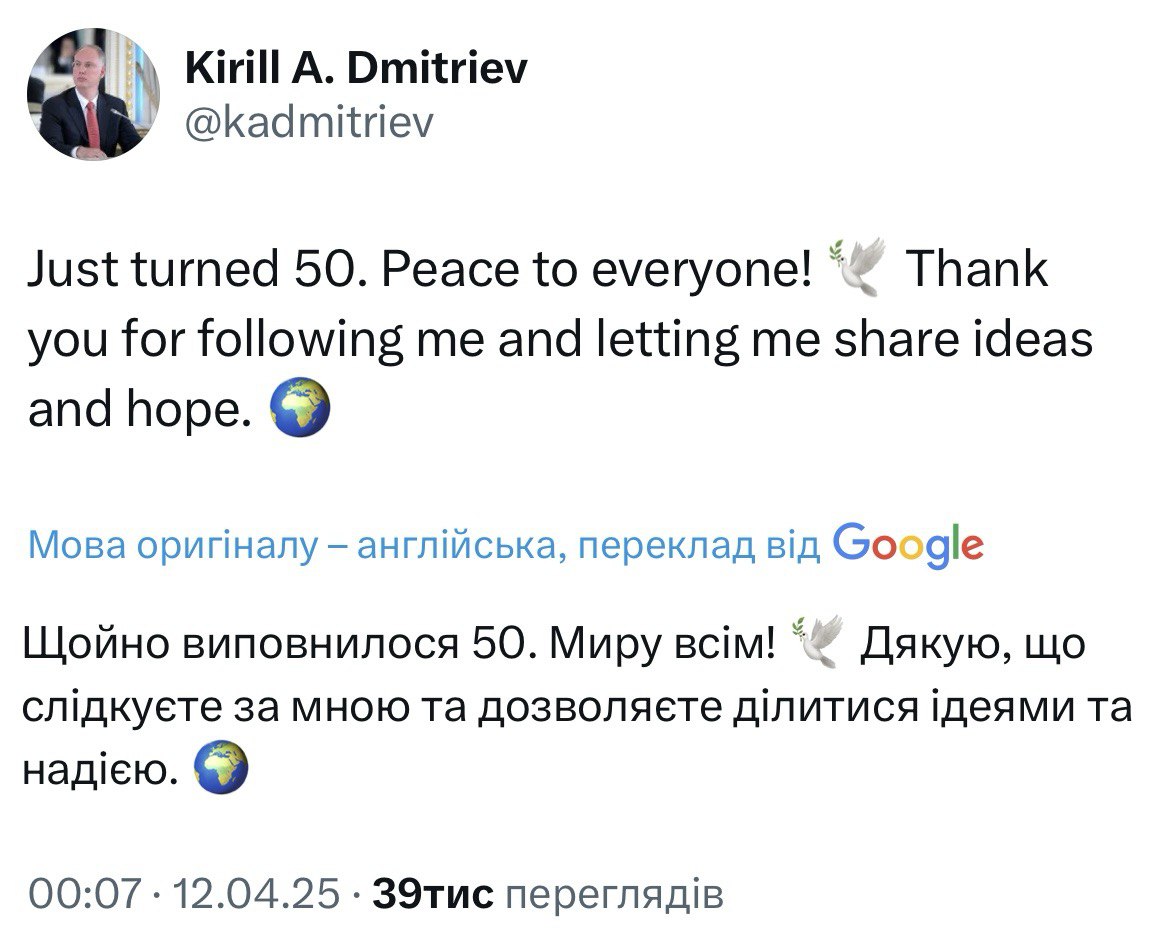Viewport: 1170px width, 934px height.
Task: Click the globe emoji after 'and hope.'
Action: (x=300, y=411)
